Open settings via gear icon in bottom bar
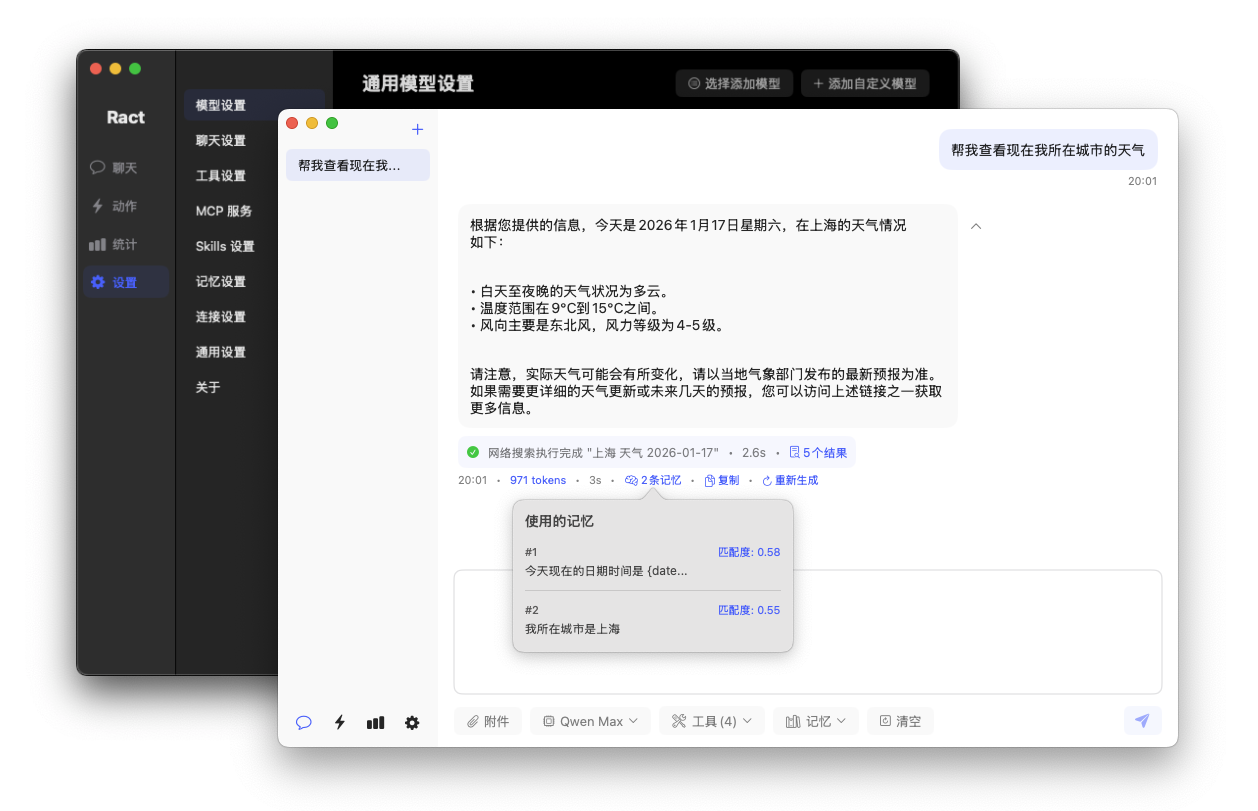 click(x=412, y=722)
